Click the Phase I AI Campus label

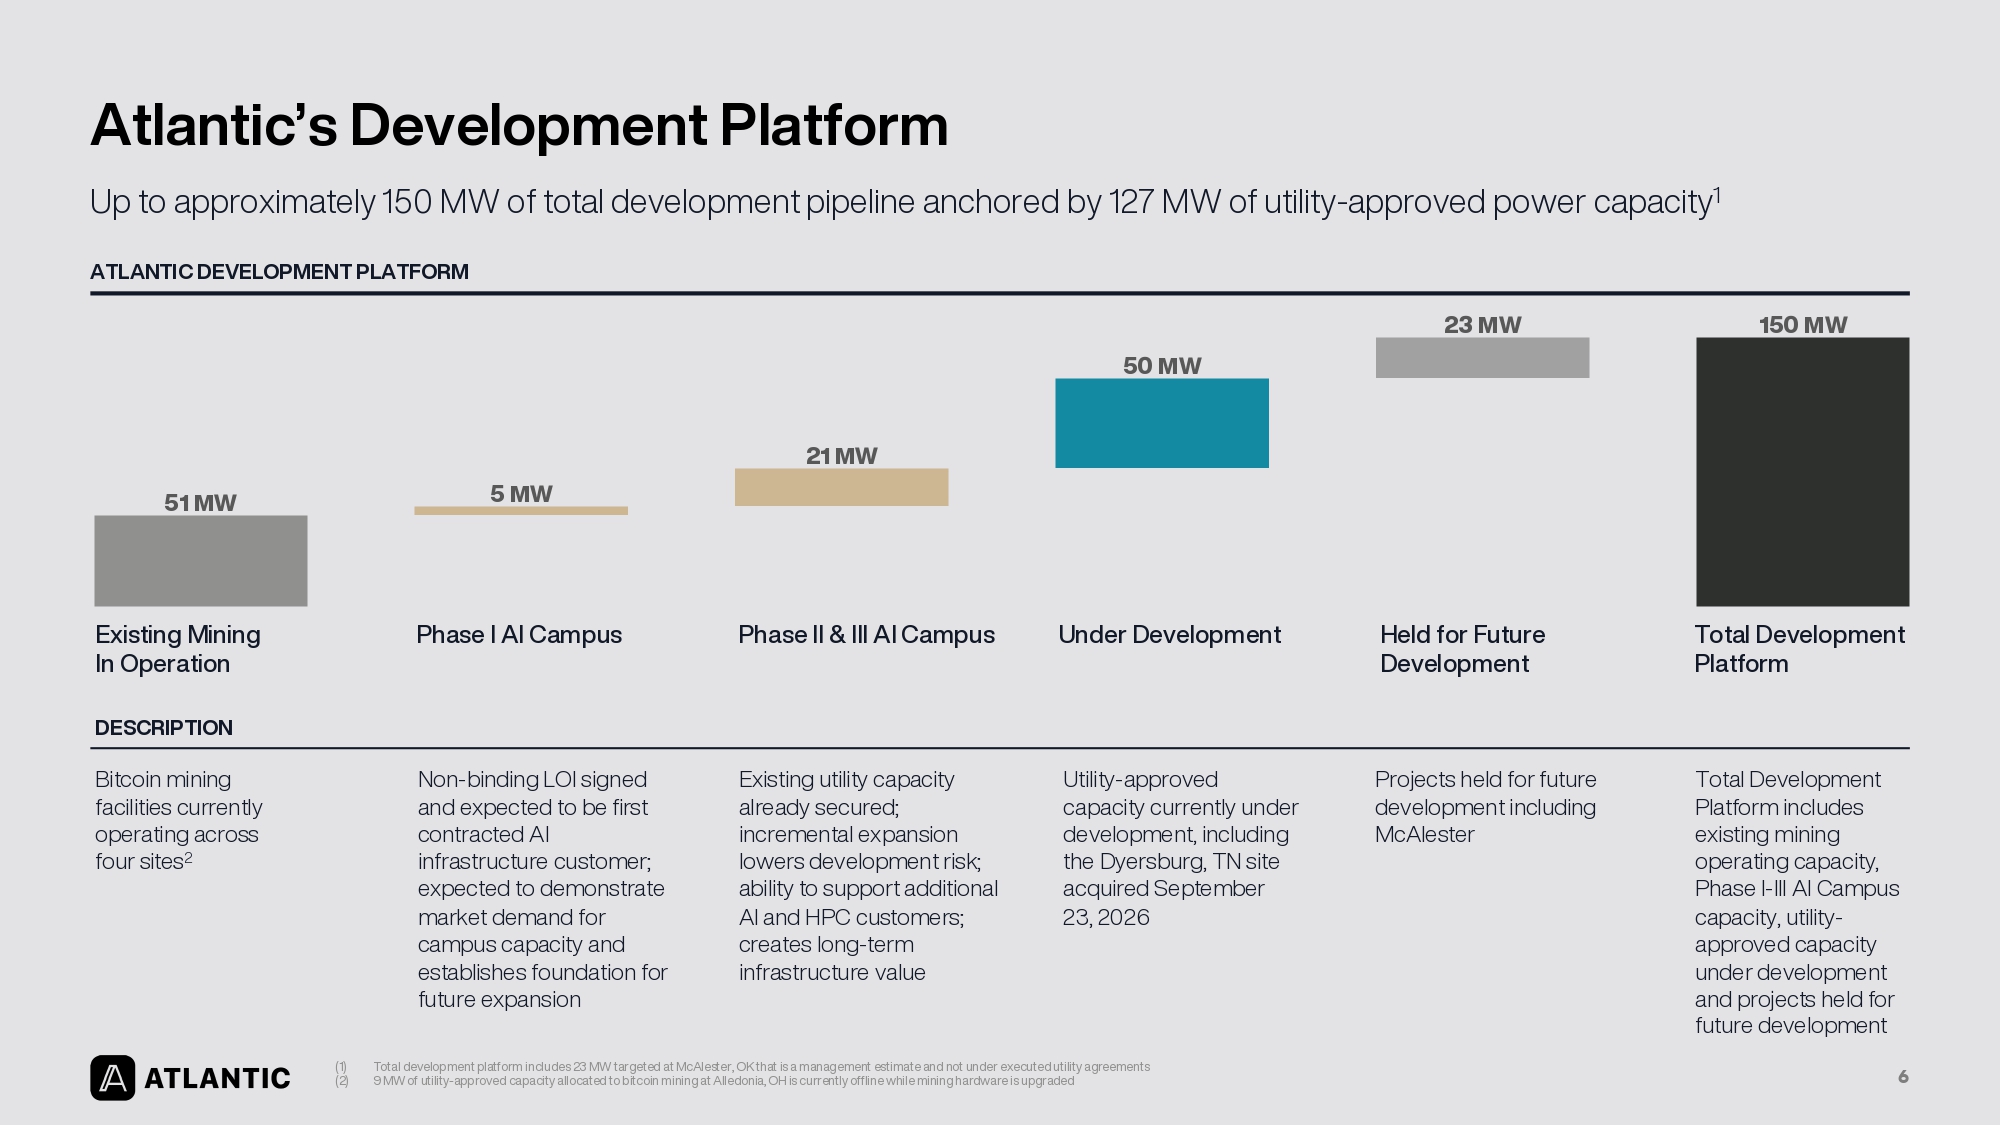pyautogui.click(x=519, y=635)
